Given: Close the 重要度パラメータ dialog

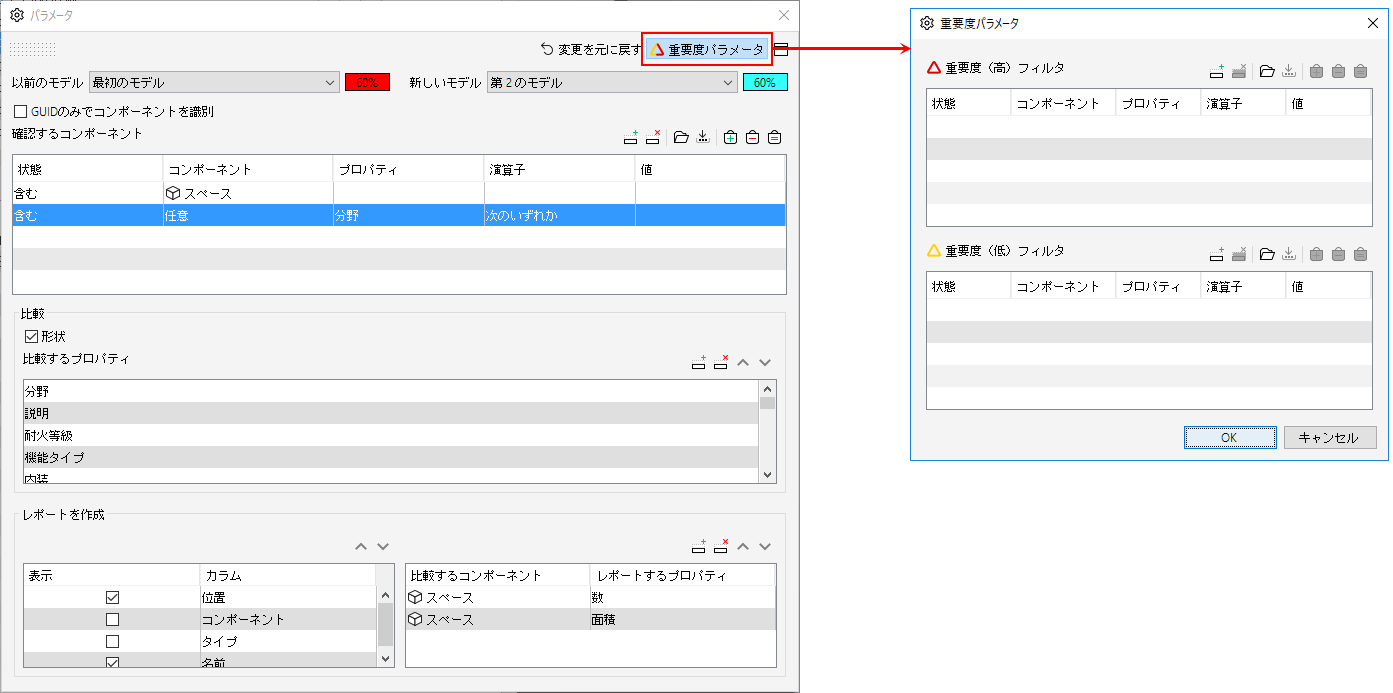Looking at the screenshot, I should [1372, 23].
